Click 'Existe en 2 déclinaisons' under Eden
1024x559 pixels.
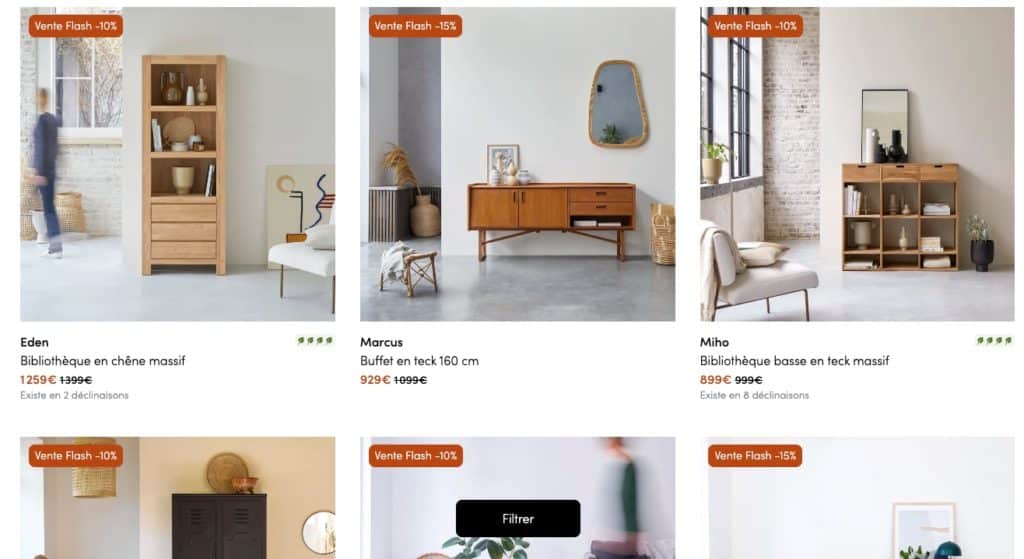click(x=74, y=395)
